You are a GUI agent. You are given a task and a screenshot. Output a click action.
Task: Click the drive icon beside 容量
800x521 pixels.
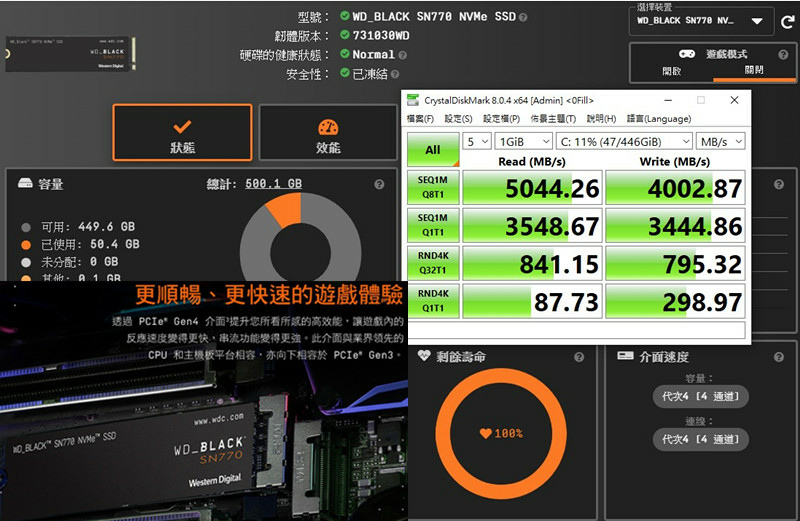point(25,183)
